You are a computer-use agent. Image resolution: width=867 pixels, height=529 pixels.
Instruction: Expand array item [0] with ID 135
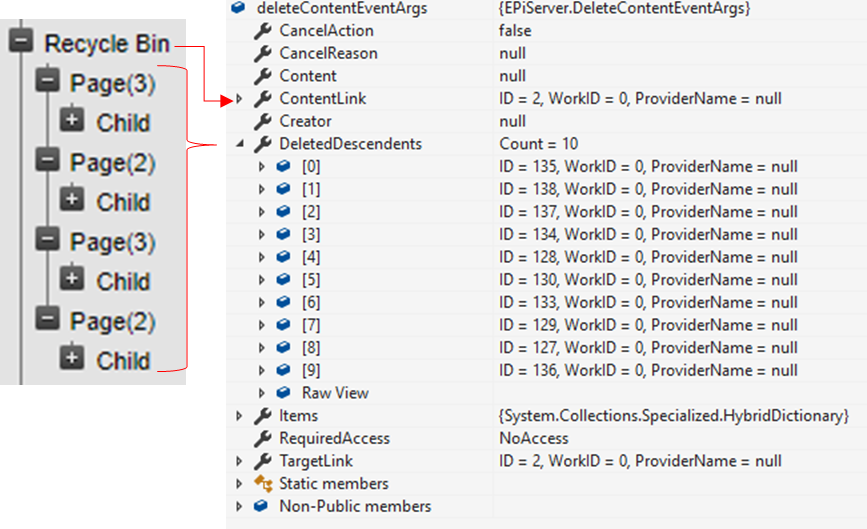pyautogui.click(x=262, y=167)
